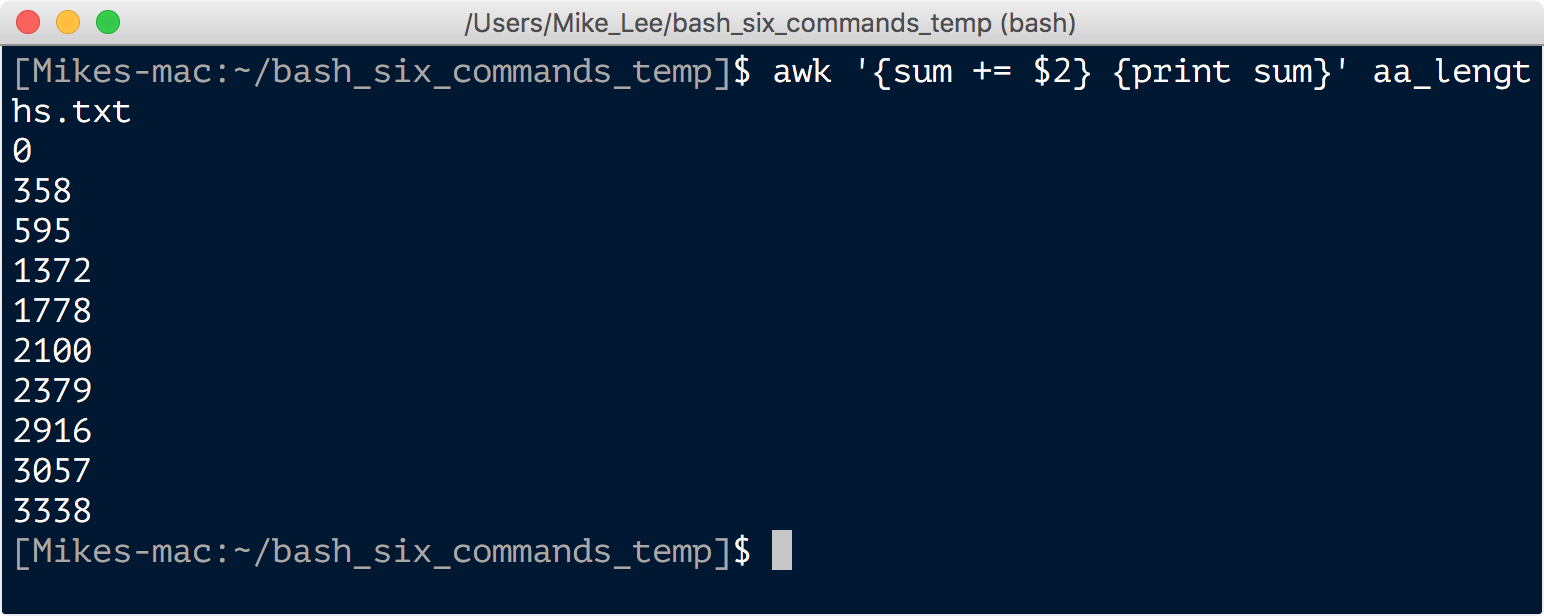The width and height of the screenshot is (1544, 616).
Task: Minimize the terminal with yellow button
Action: coord(68,22)
